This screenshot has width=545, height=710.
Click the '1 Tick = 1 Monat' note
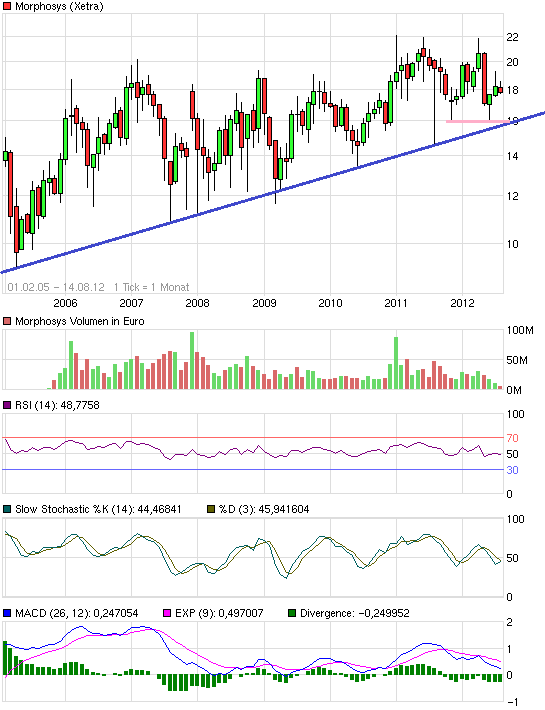pyautogui.click(x=152, y=287)
